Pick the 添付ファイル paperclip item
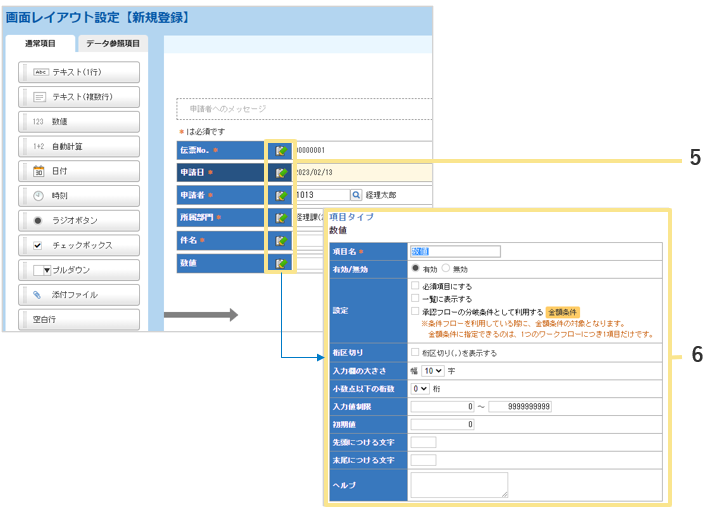The height and width of the screenshot is (512, 712). pyautogui.click(x=78, y=295)
